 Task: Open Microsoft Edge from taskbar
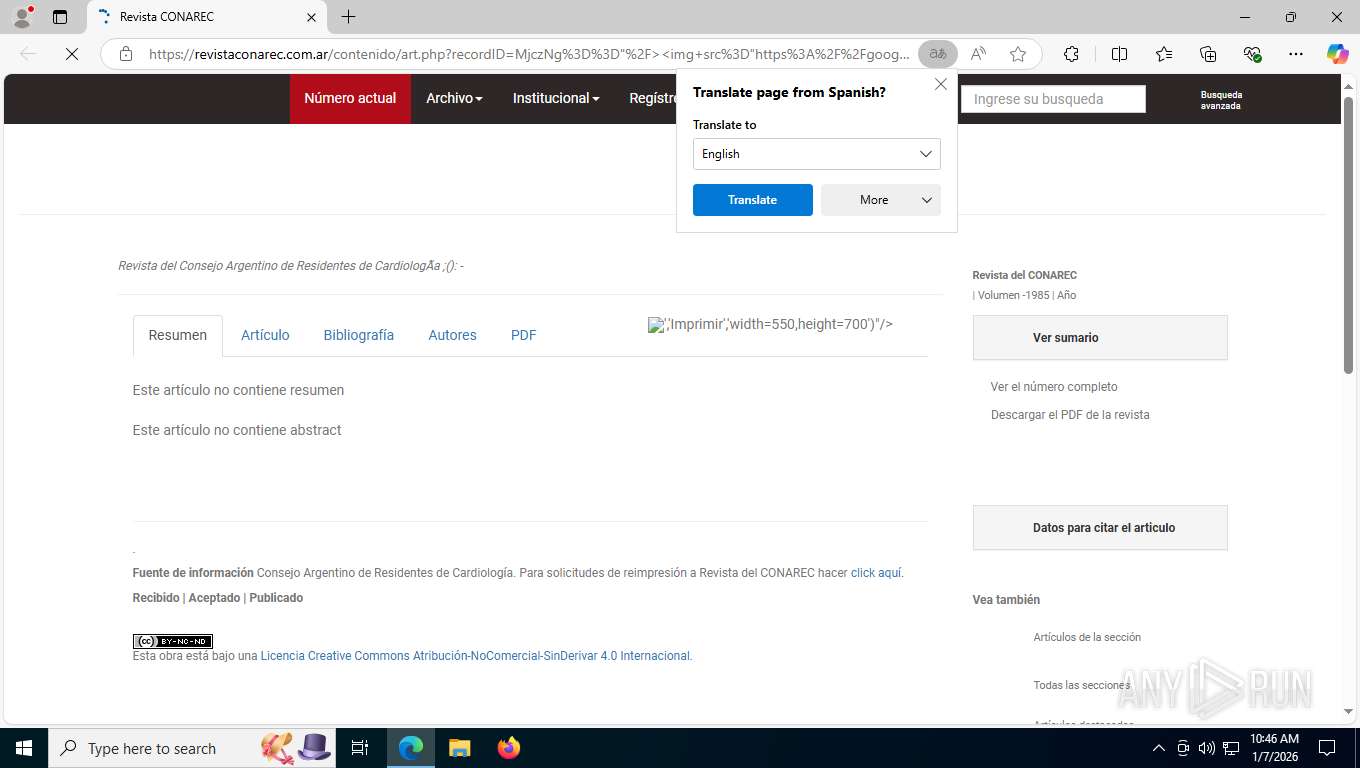410,748
